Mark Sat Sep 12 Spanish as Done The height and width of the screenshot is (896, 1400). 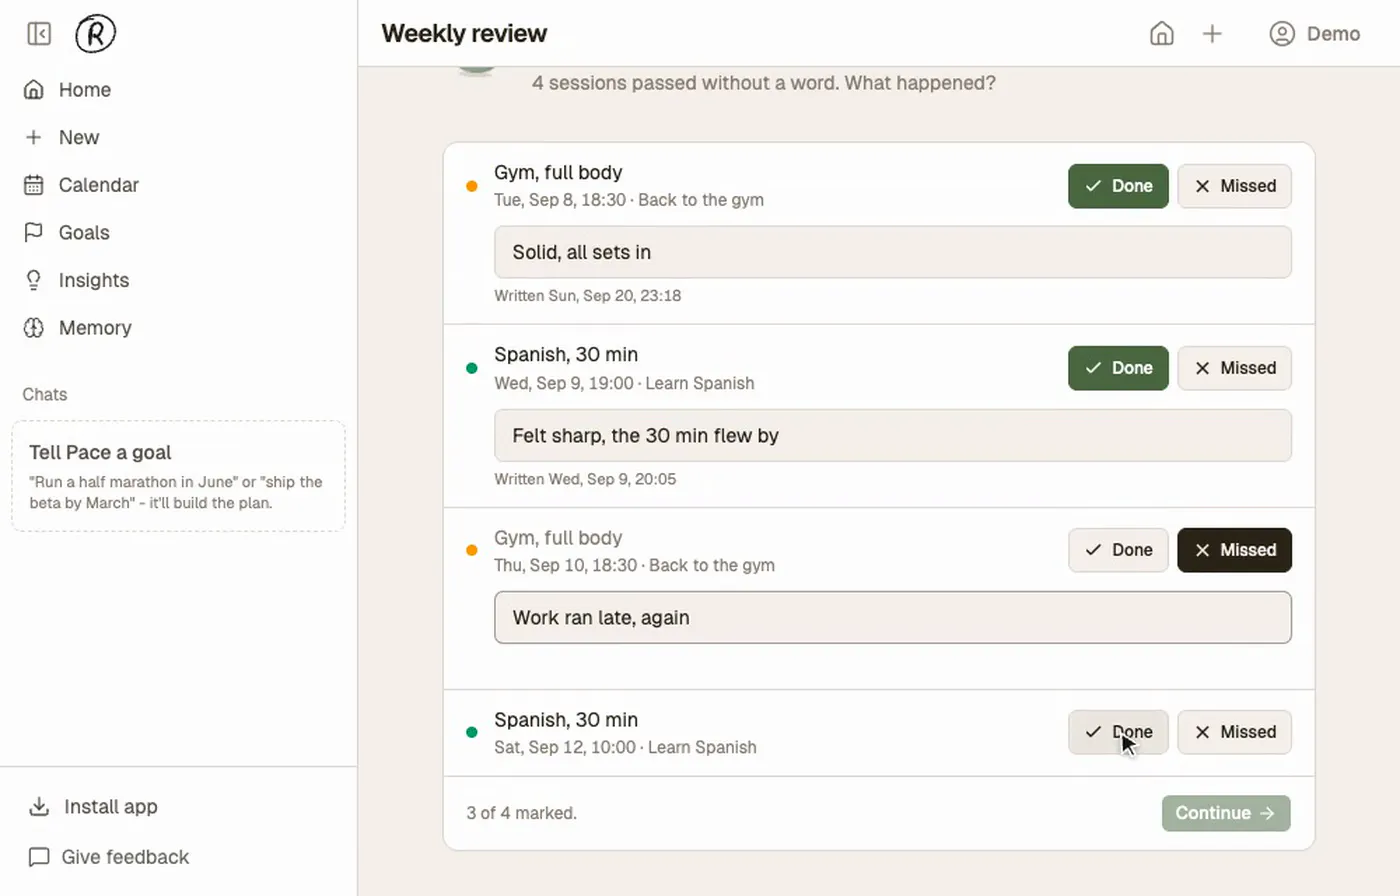(x=1118, y=732)
